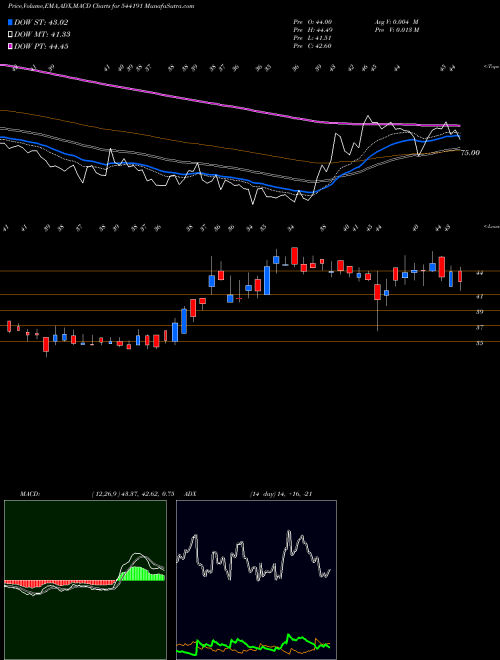Image resolution: width=500 pixels, height=660 pixels.
Task: Click the 'Pre L: 41.51' value
Action: (313, 38)
